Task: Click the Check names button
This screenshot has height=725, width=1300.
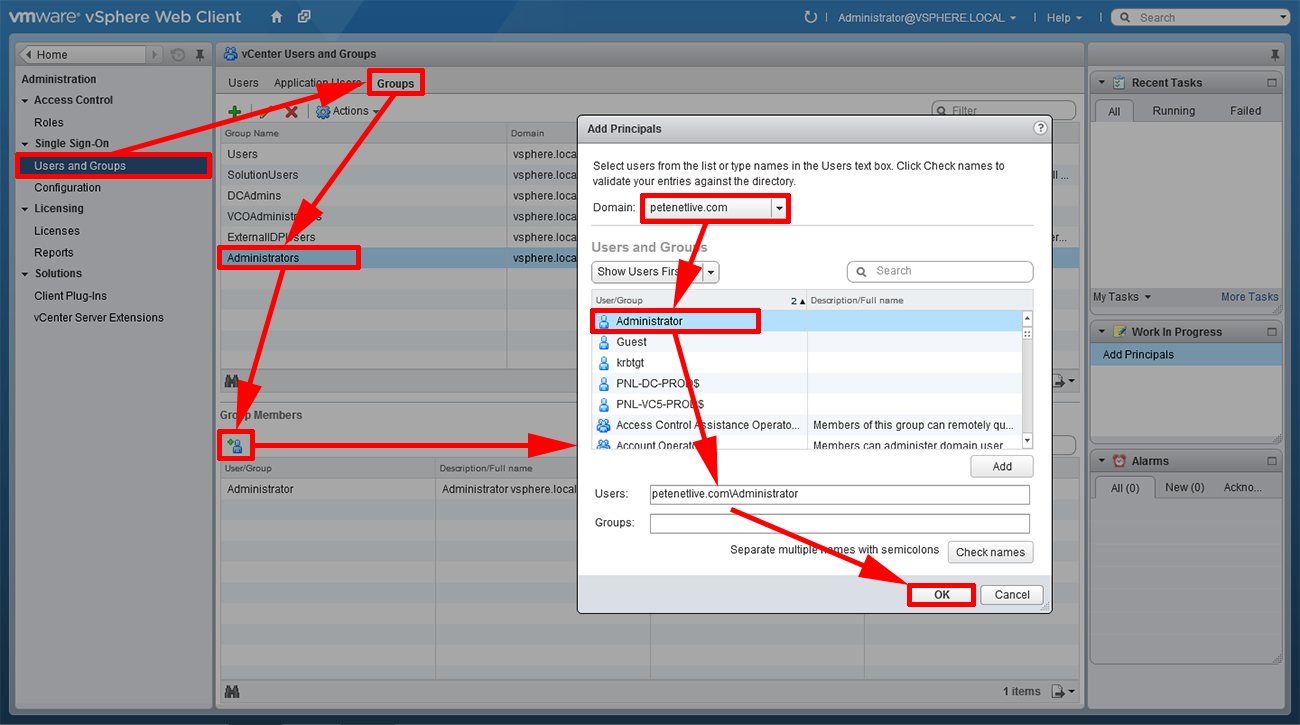Action: pyautogui.click(x=990, y=552)
